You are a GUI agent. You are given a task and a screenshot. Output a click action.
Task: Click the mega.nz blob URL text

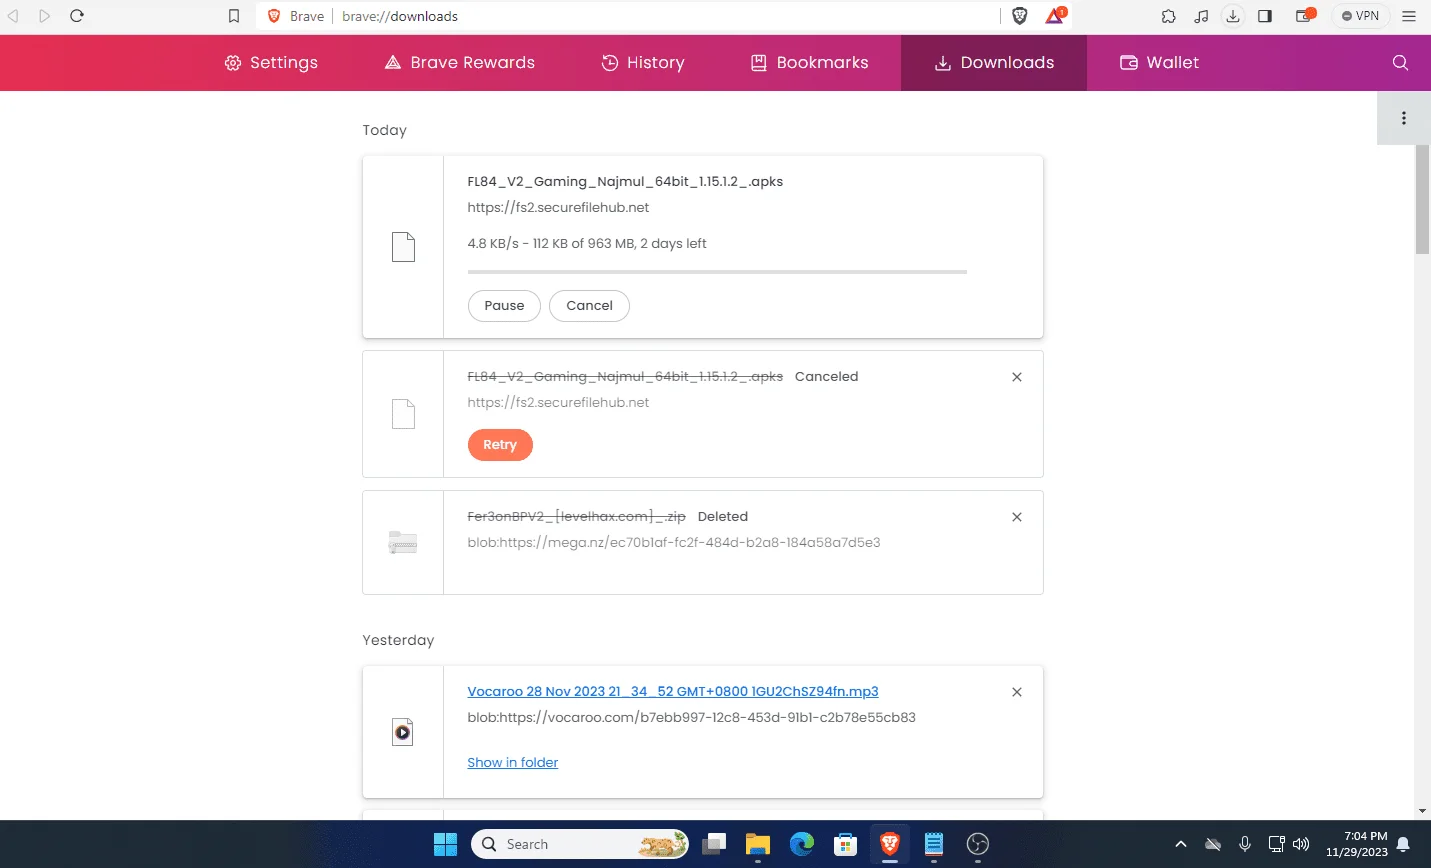674,543
